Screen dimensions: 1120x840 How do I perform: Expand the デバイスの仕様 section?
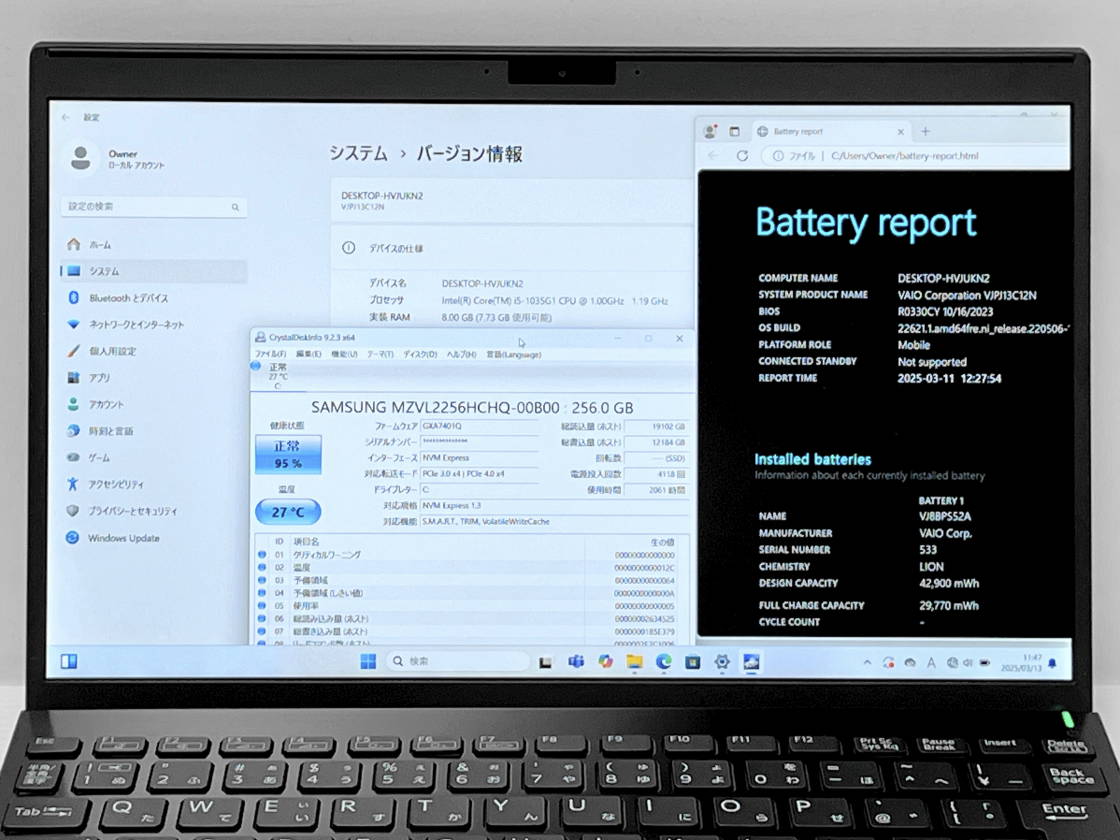click(x=512, y=248)
